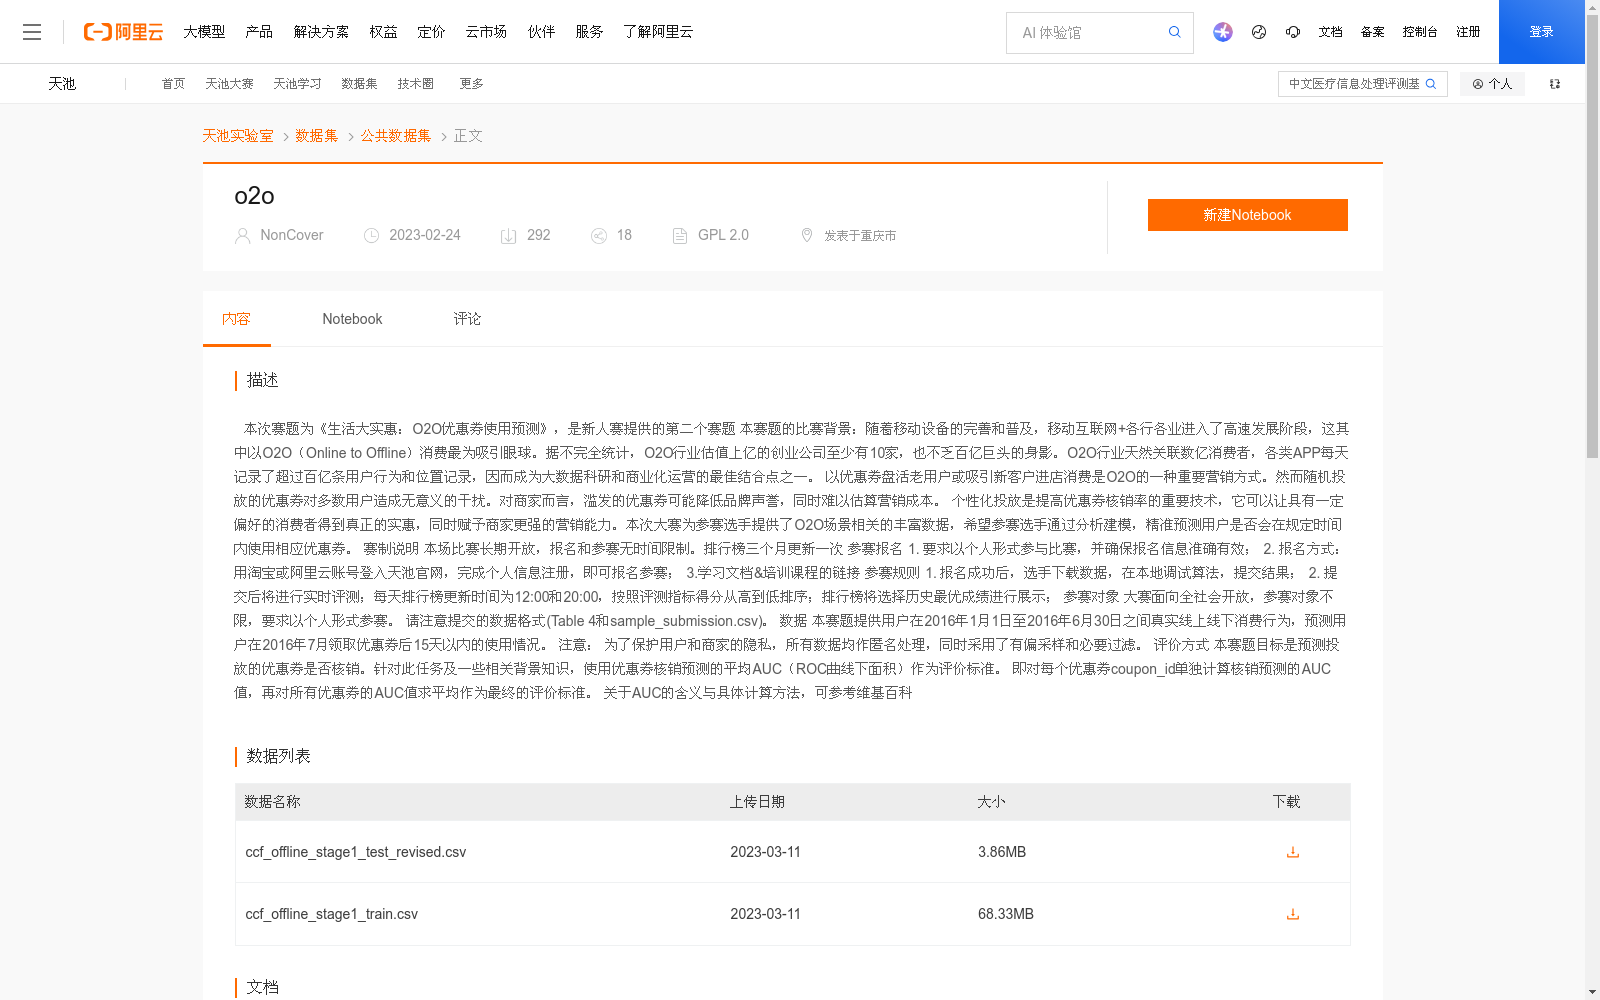Open the 权益 menu
1600x1000 pixels.
[x=383, y=32]
